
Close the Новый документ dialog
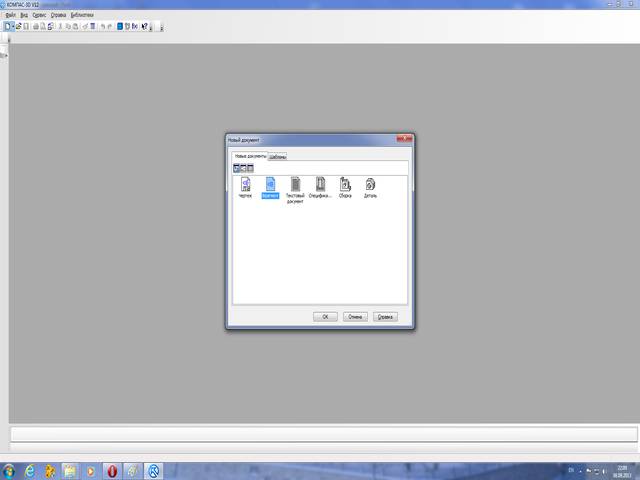402,139
